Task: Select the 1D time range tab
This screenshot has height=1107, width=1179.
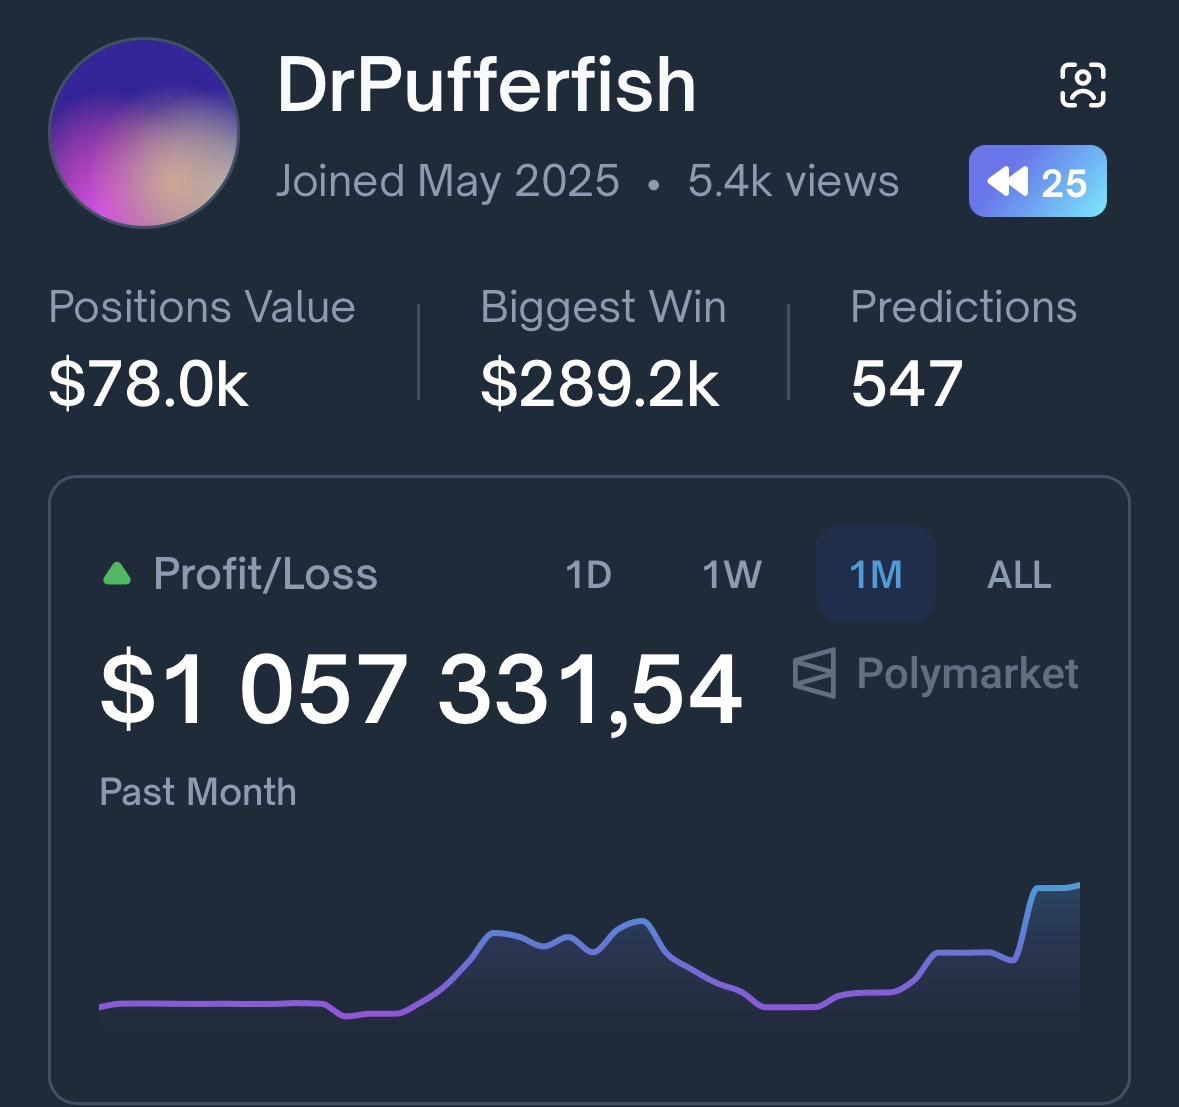Action: pyautogui.click(x=588, y=575)
